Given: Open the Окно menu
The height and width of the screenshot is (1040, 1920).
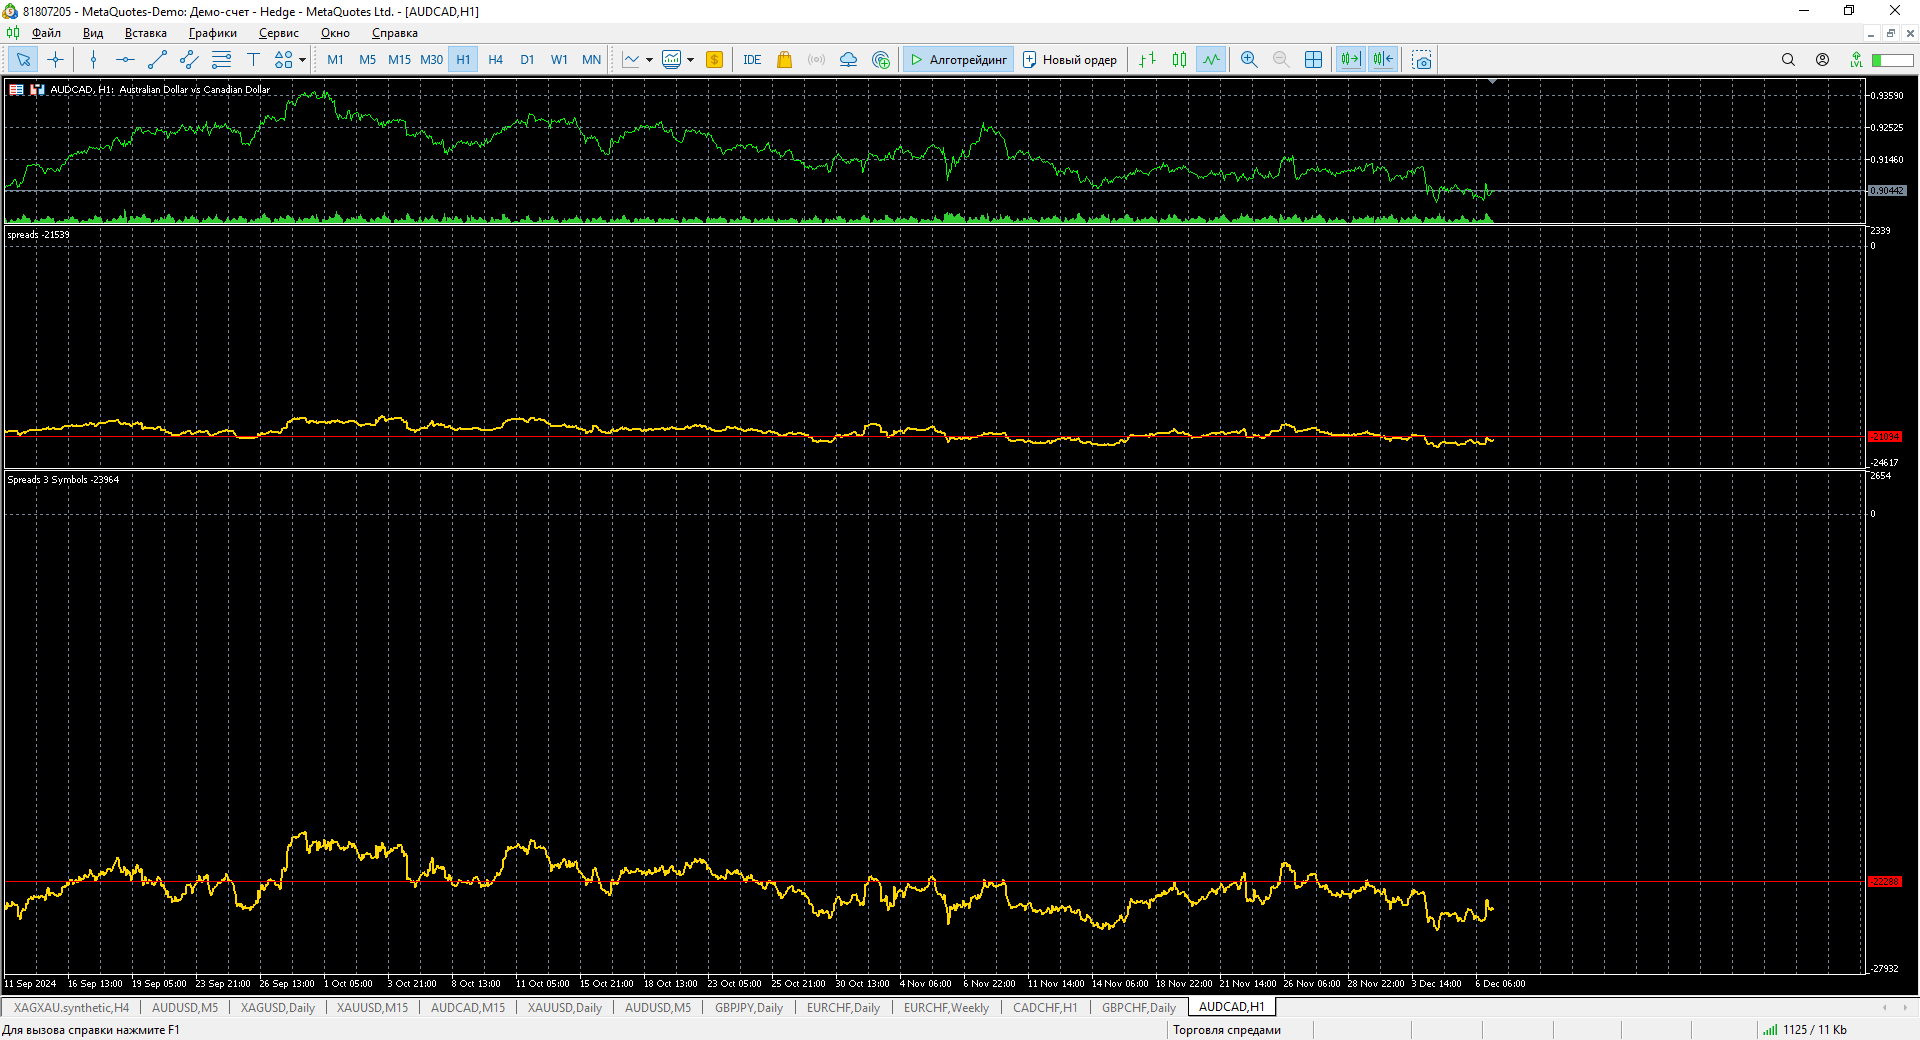Looking at the screenshot, I should click(x=335, y=33).
